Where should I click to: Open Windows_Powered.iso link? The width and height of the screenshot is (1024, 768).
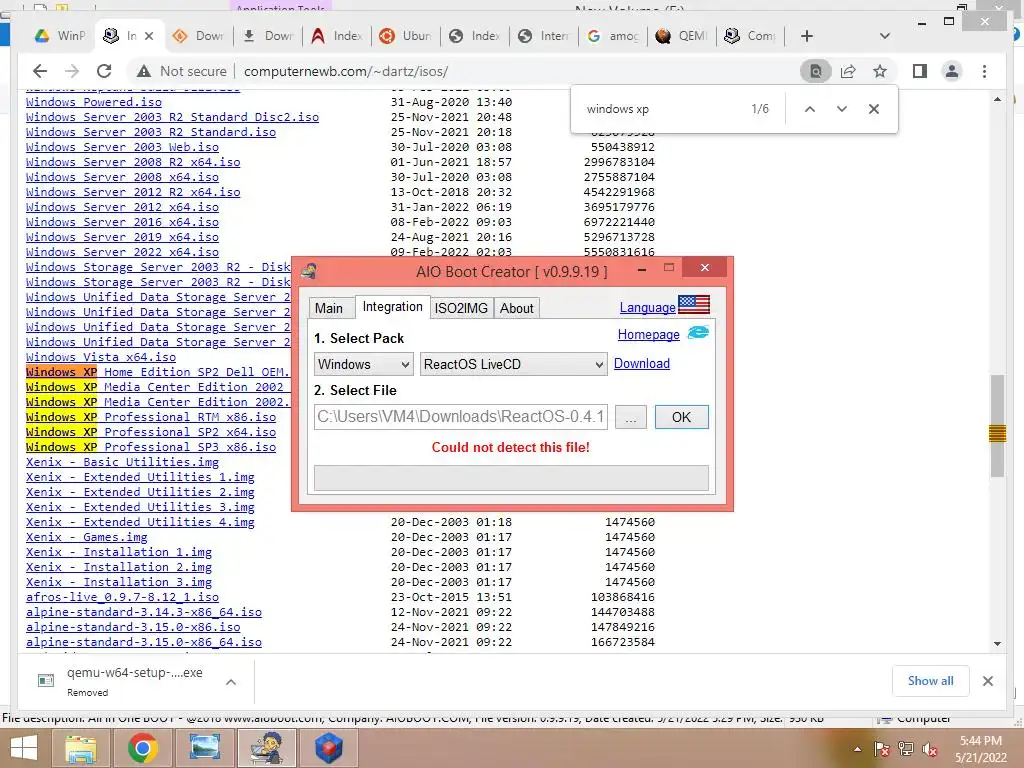[x=93, y=102]
